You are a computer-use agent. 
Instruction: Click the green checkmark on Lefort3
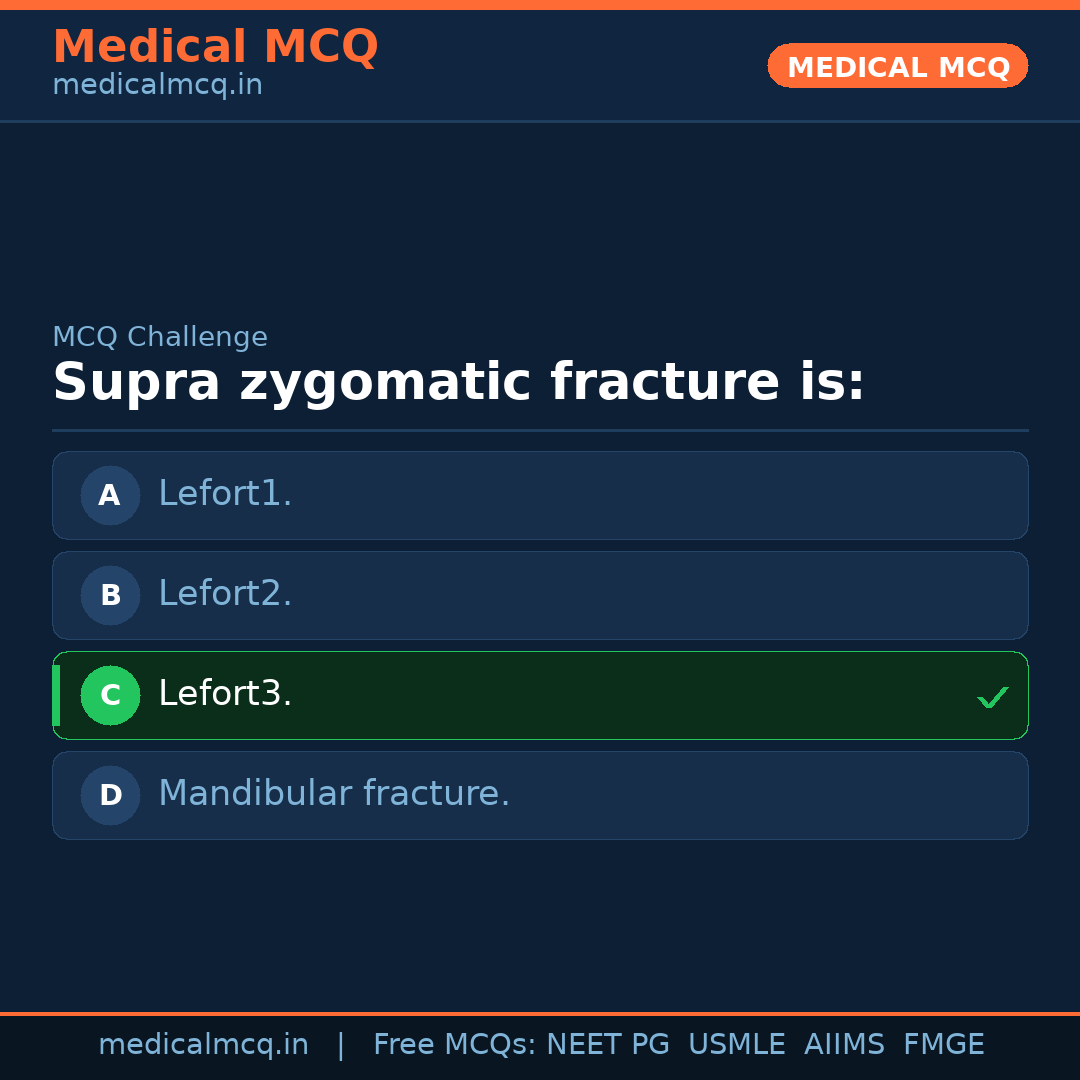pyautogui.click(x=992, y=696)
